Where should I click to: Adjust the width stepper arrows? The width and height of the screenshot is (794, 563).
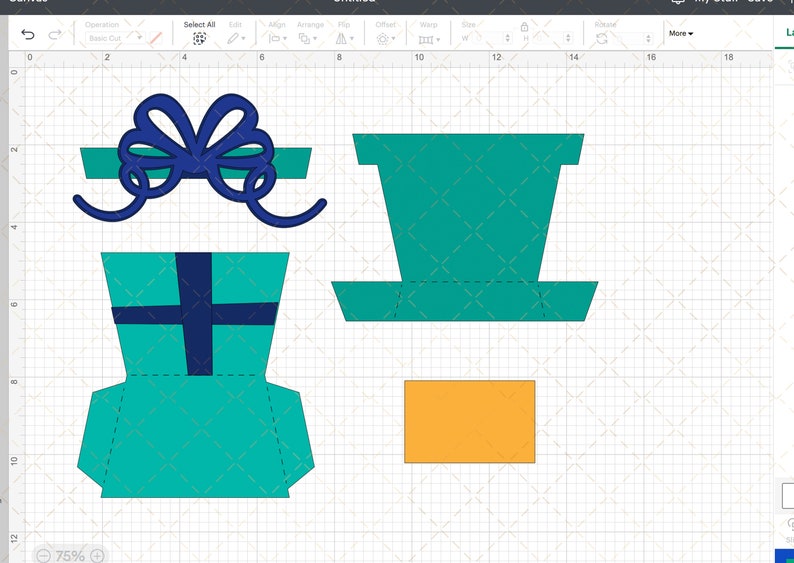[x=507, y=38]
